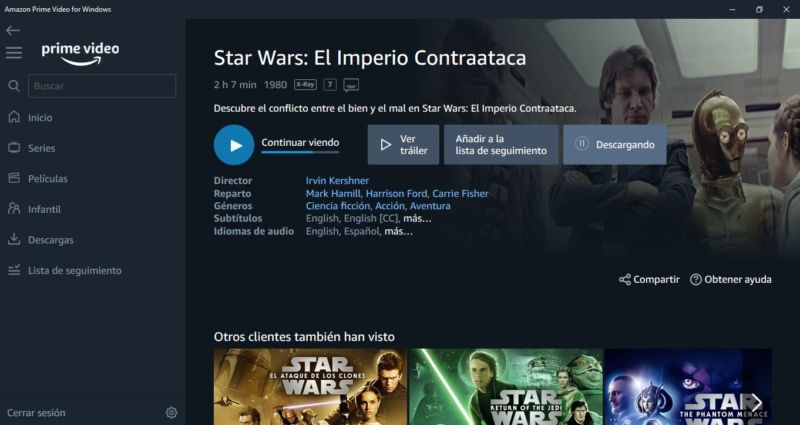Expand more audio languages with más…
800x425 pixels.
pyautogui.click(x=398, y=232)
